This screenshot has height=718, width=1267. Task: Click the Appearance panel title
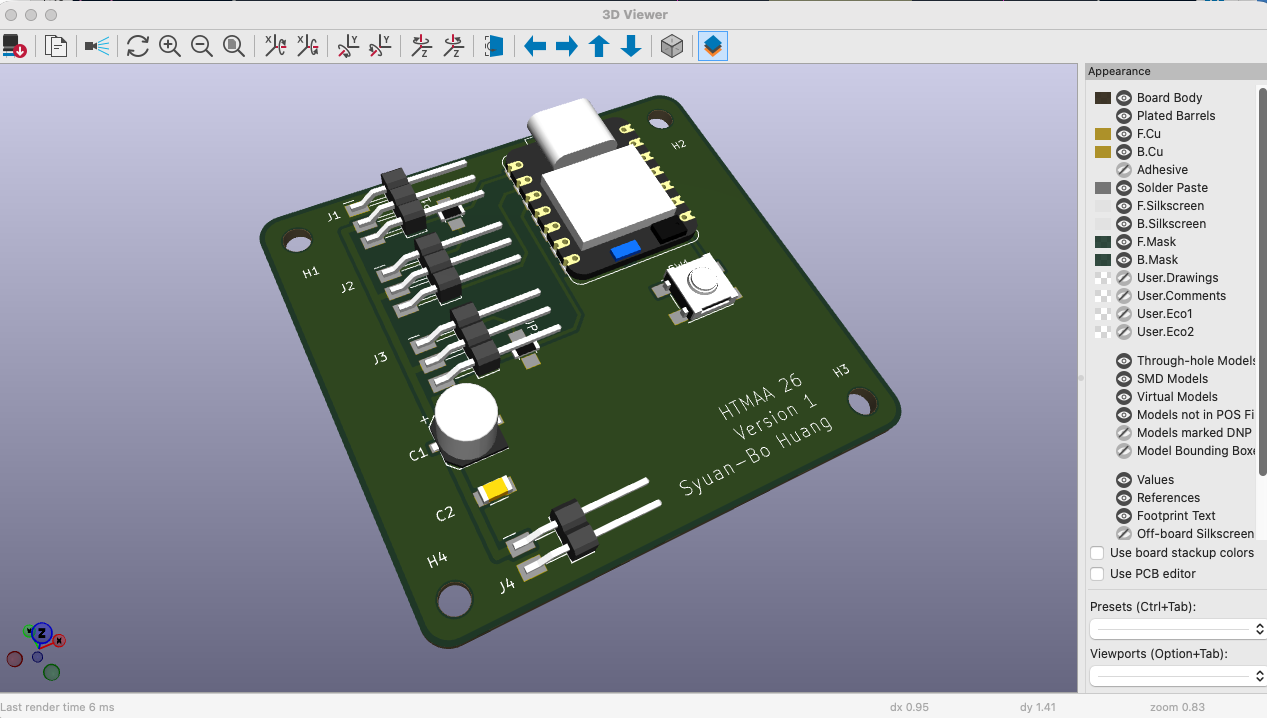(x=1119, y=71)
